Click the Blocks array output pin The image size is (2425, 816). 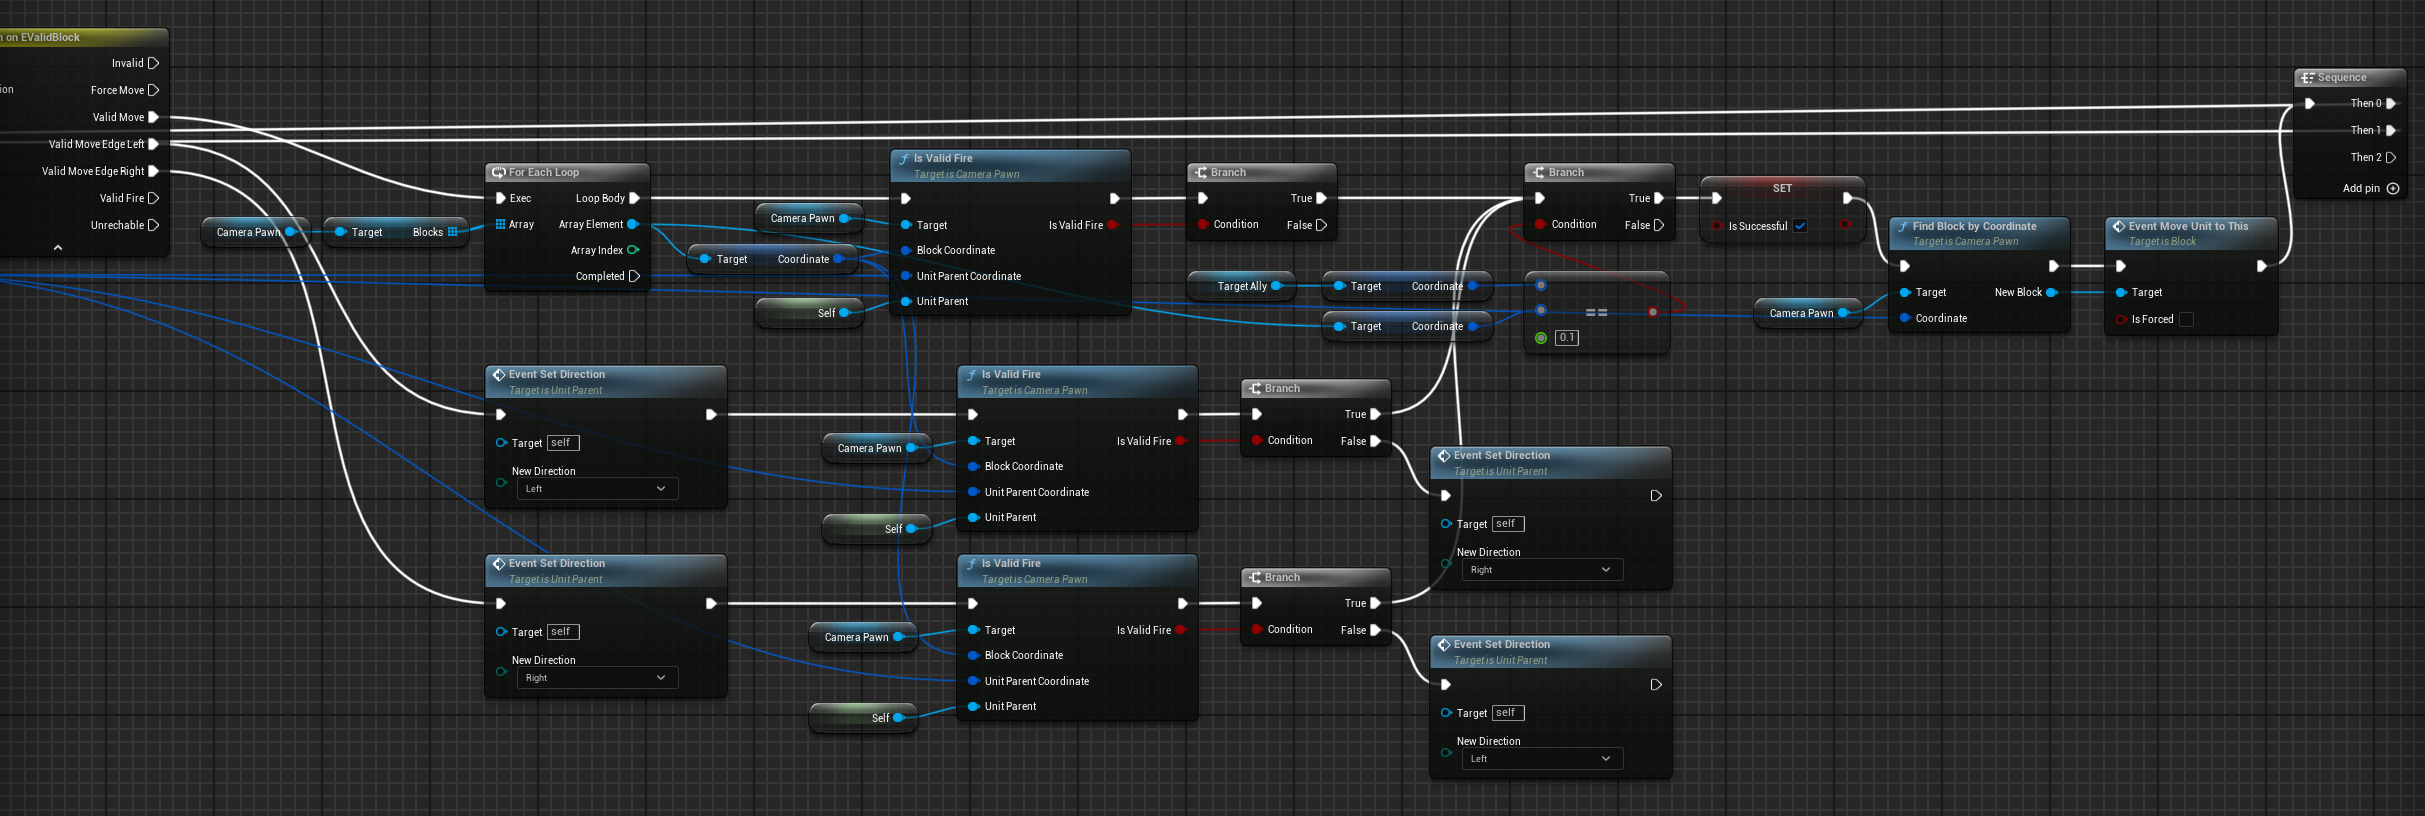[452, 232]
